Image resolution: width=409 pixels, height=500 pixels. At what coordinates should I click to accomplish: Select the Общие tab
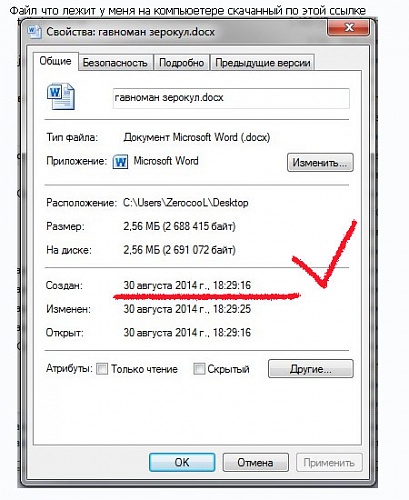coord(55,61)
